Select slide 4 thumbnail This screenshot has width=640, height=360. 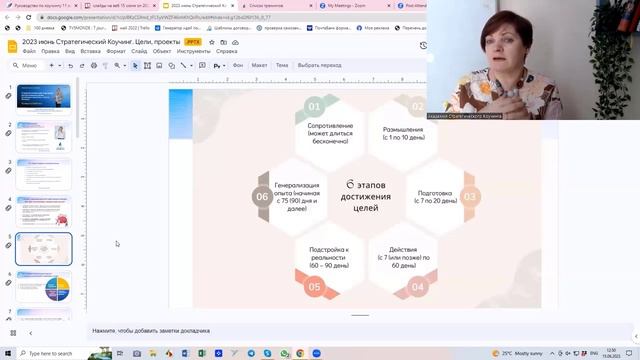pyautogui.click(x=44, y=211)
